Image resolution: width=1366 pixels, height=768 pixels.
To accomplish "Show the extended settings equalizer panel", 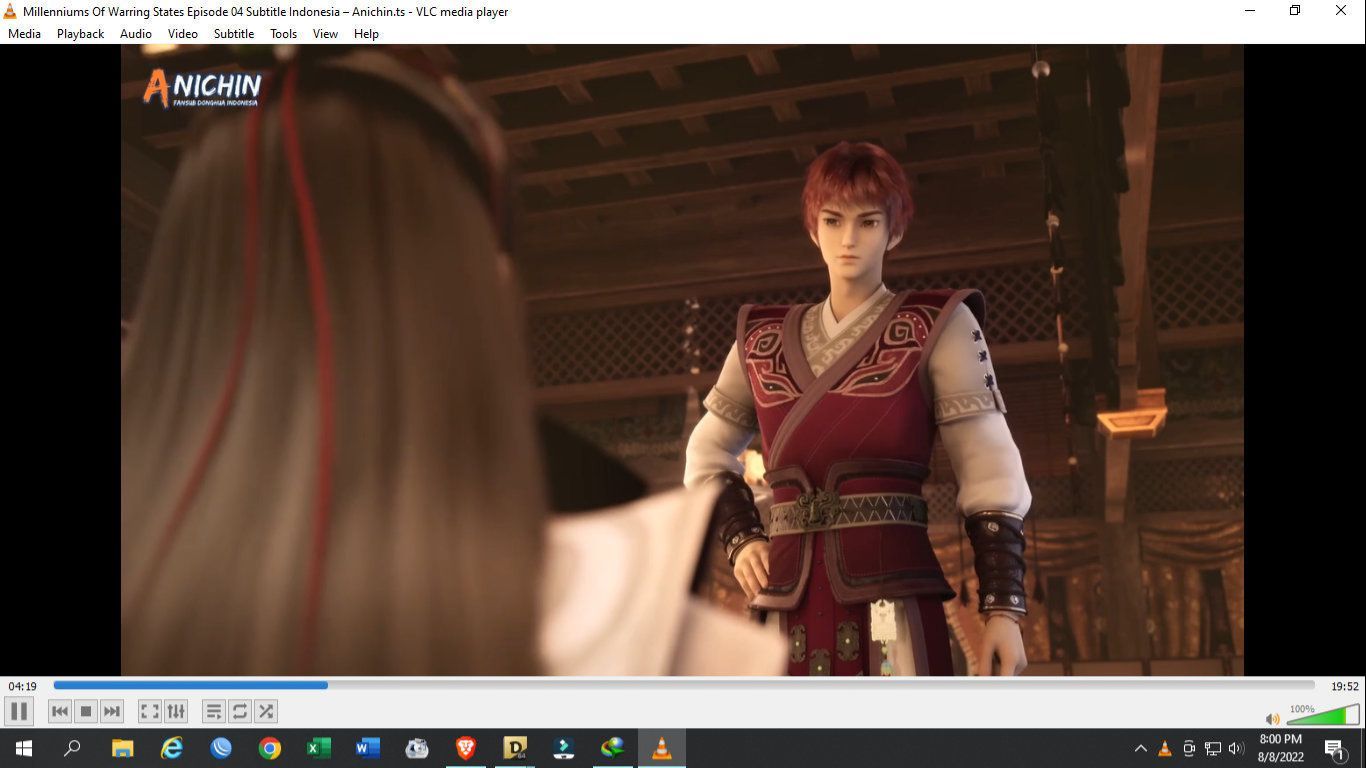I will (x=176, y=711).
